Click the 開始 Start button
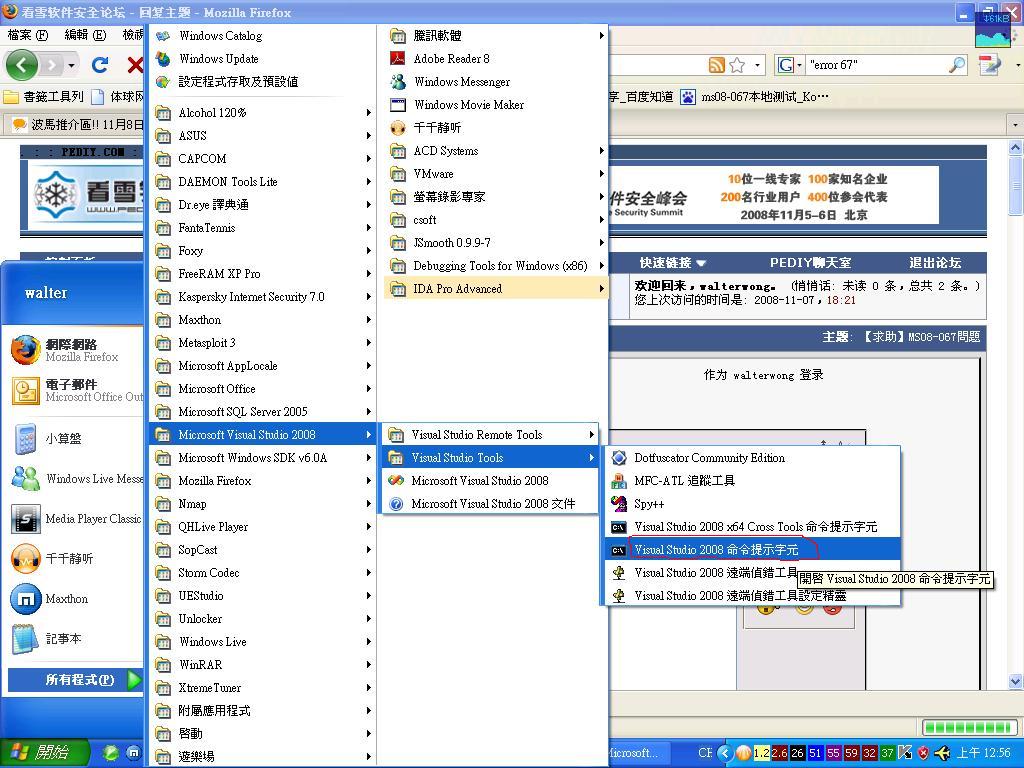Viewport: 1024px width, 768px height. pyautogui.click(x=44, y=753)
